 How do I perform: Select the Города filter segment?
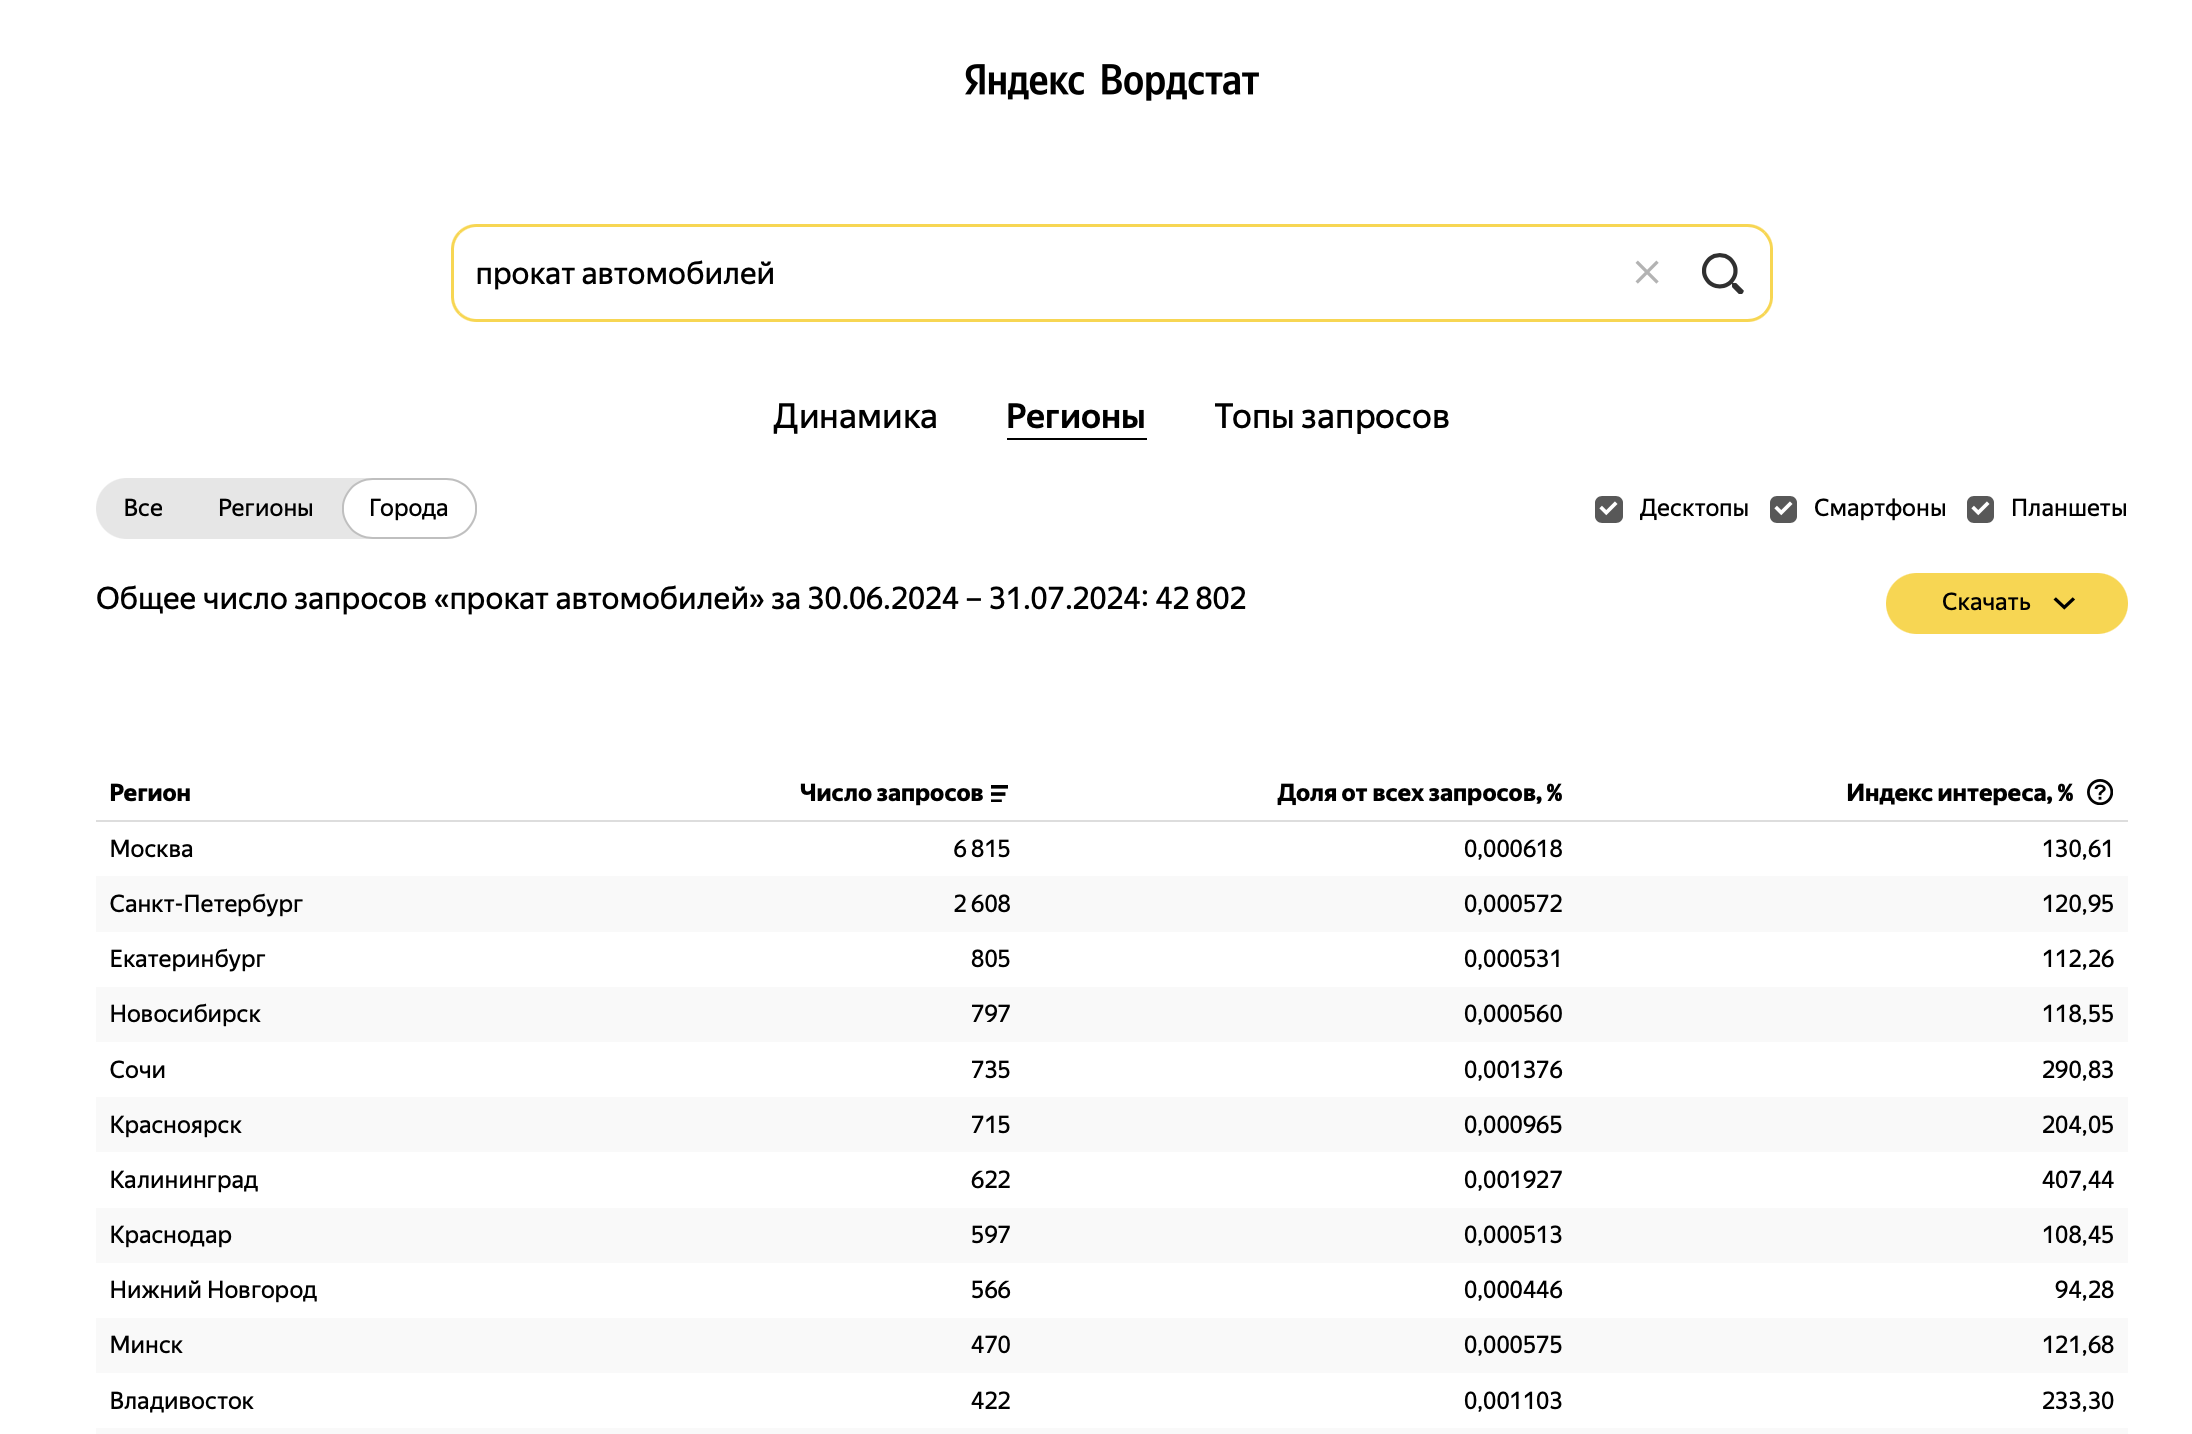(x=408, y=508)
